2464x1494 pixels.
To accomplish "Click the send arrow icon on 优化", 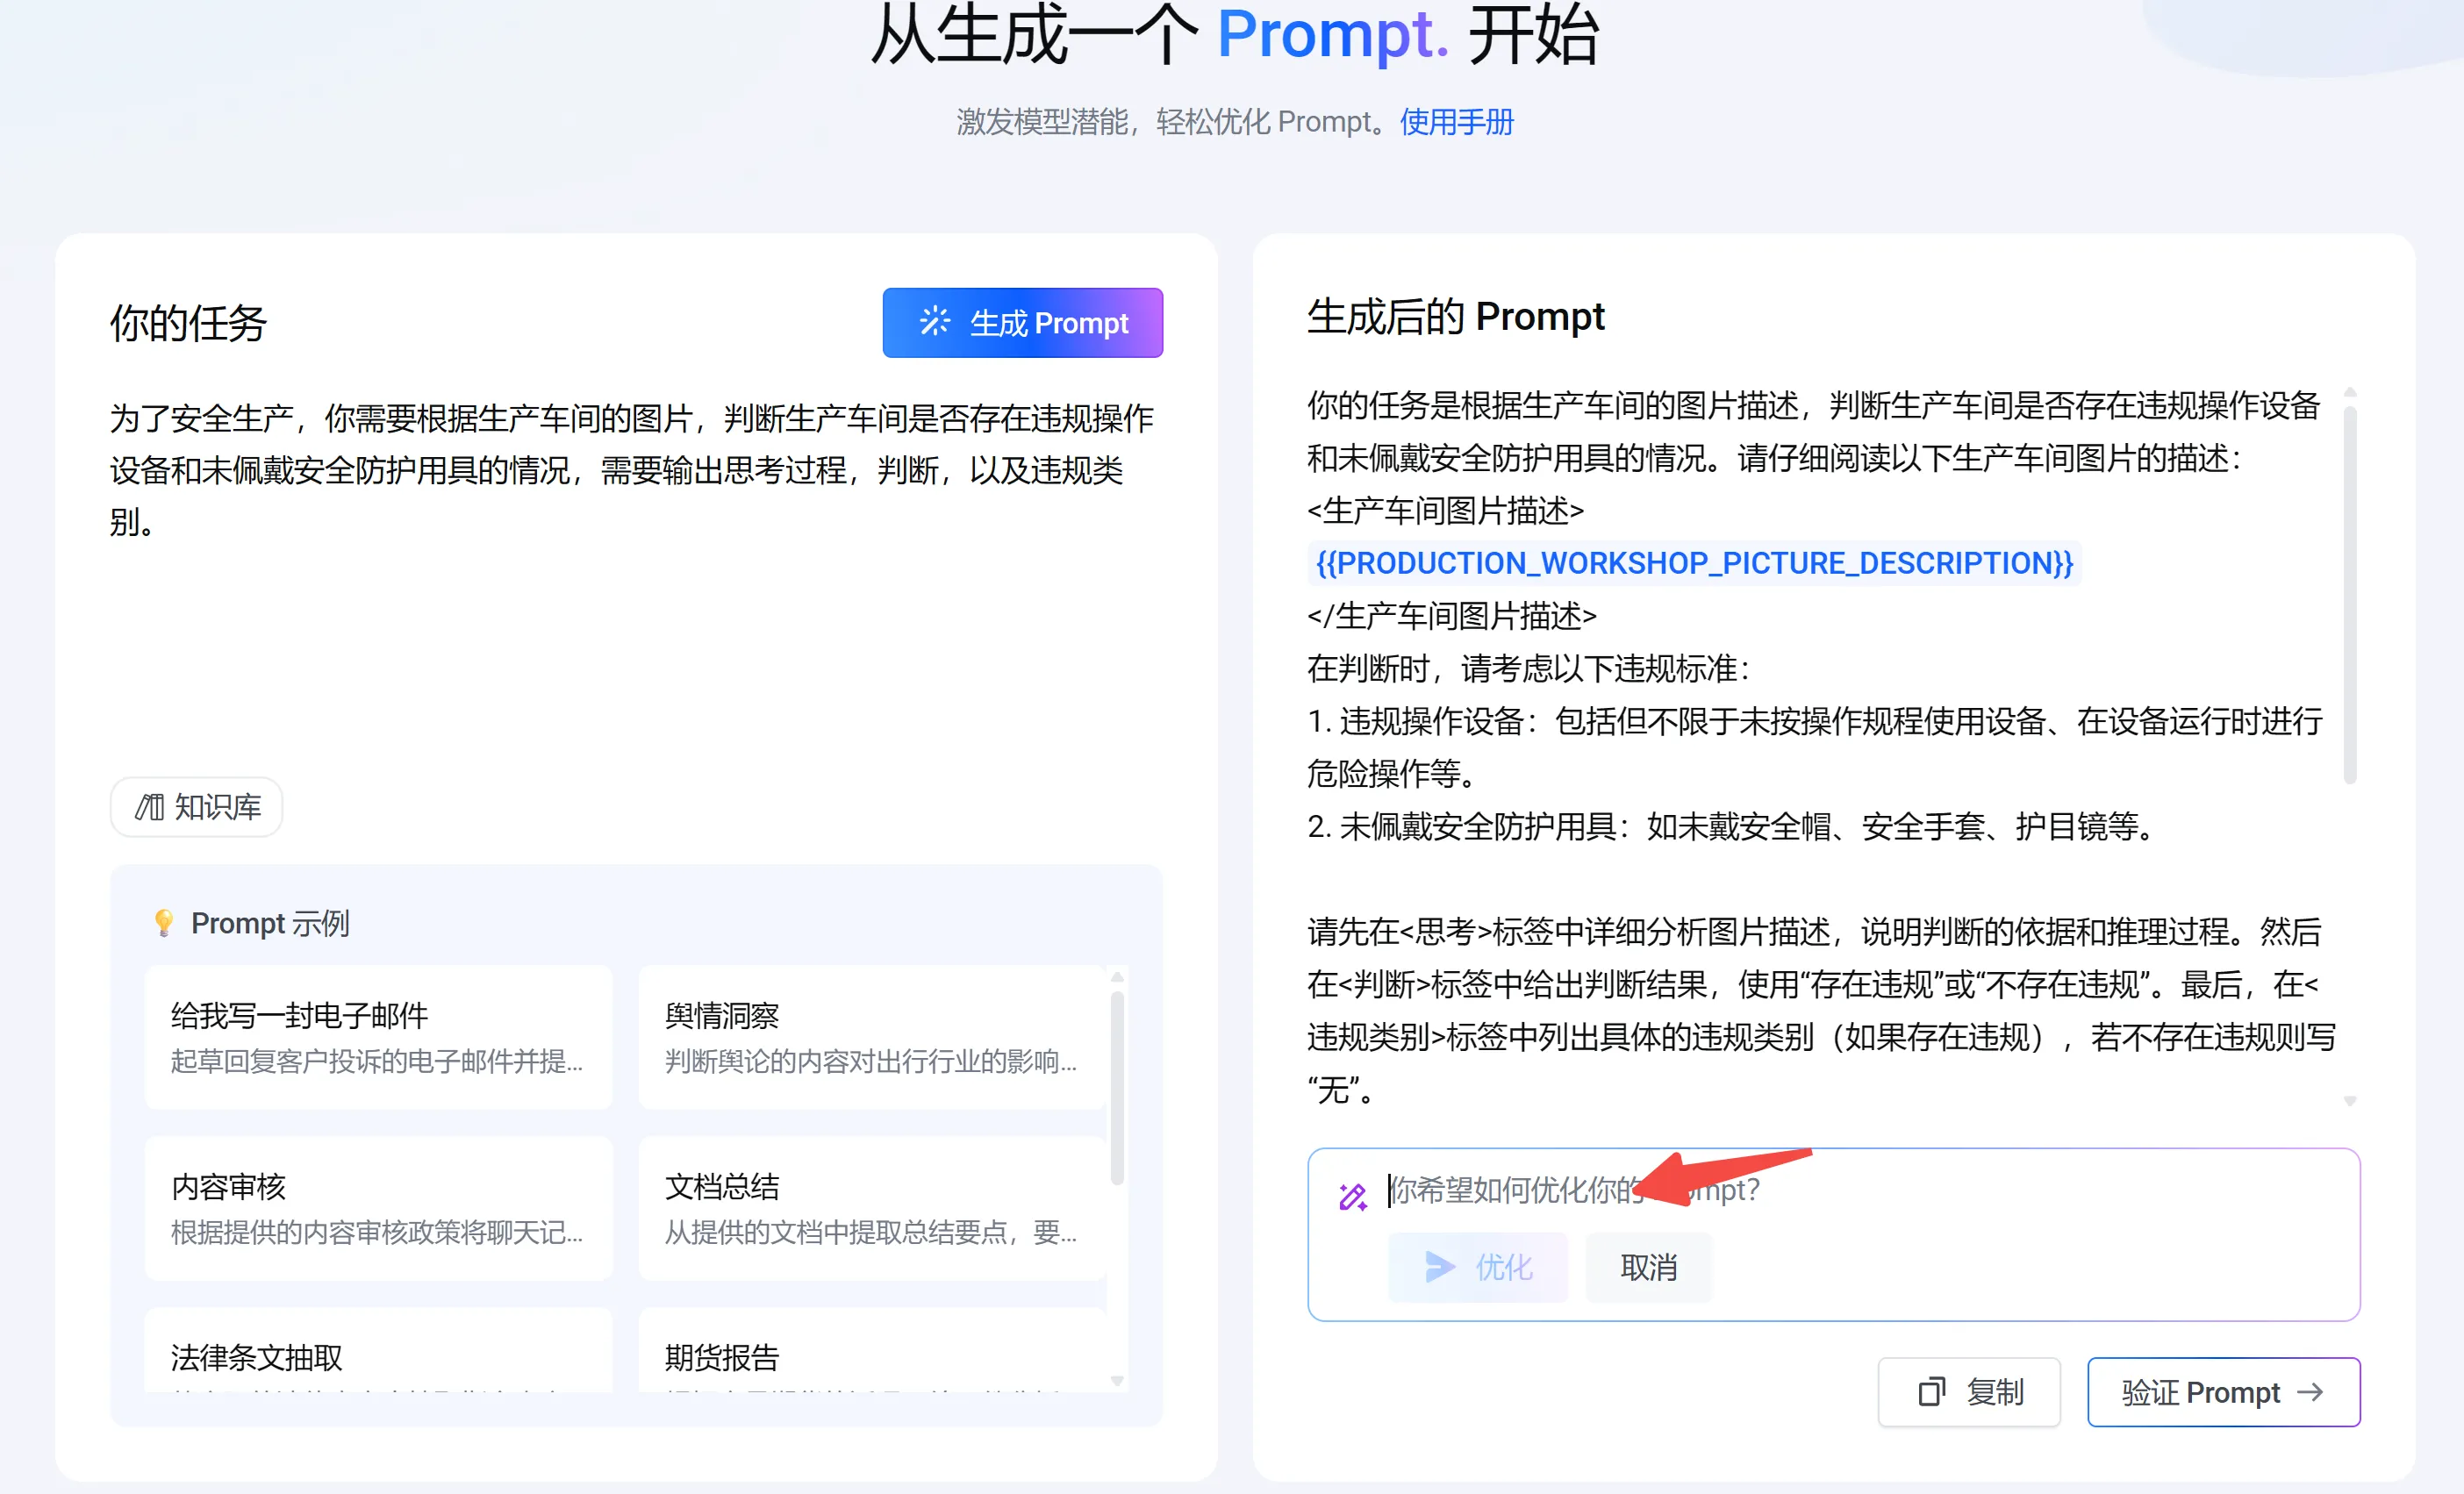I will coord(1439,1267).
